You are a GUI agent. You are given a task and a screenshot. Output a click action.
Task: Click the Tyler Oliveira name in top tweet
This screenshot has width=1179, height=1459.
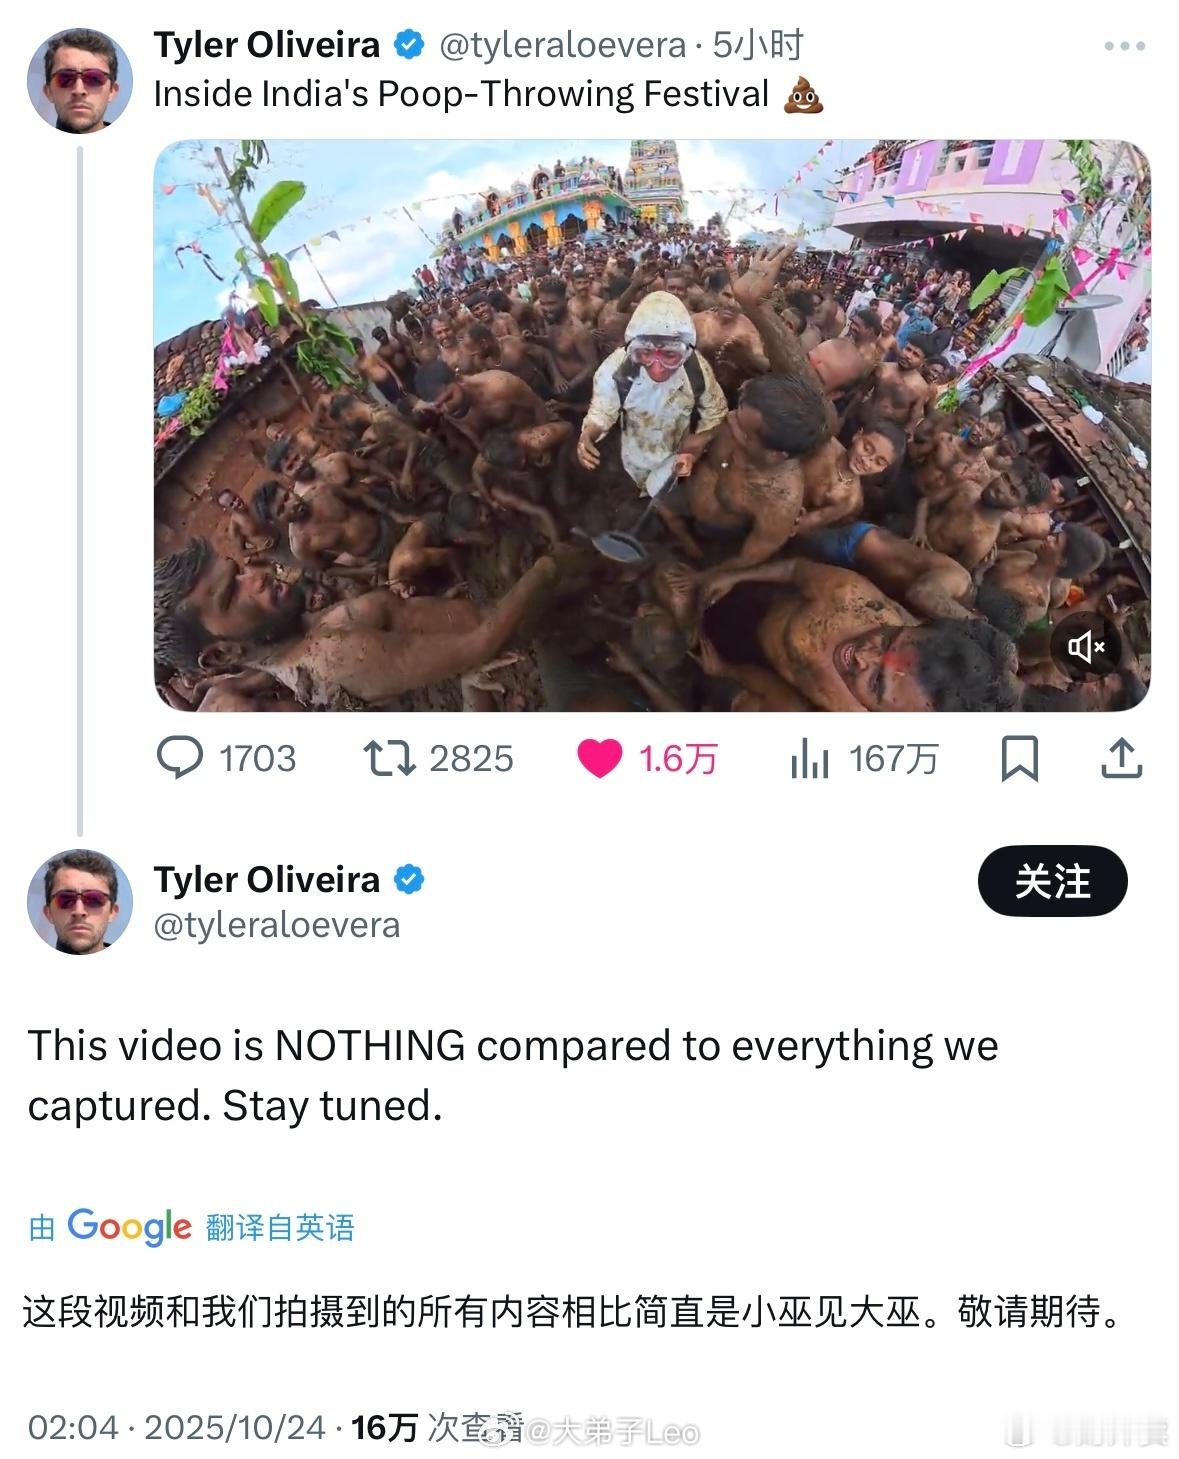pos(267,45)
